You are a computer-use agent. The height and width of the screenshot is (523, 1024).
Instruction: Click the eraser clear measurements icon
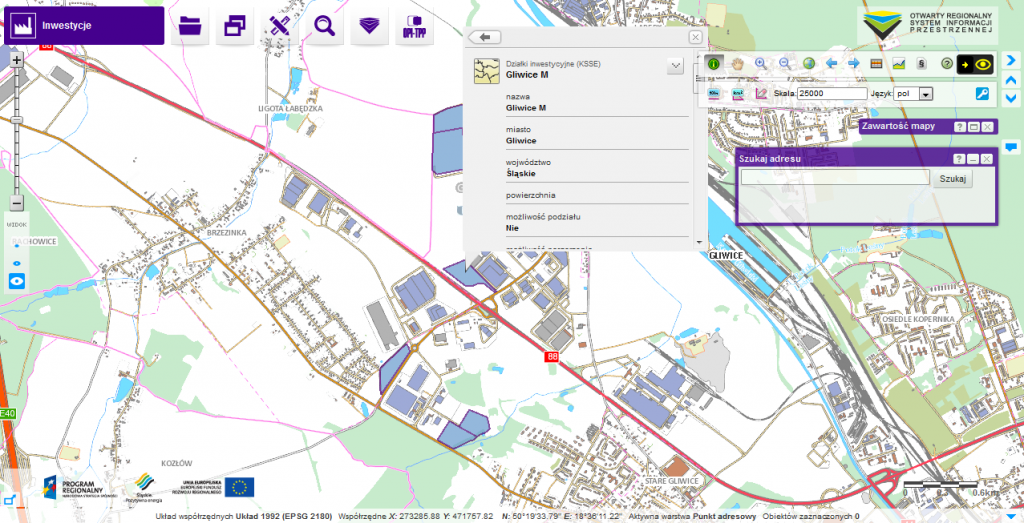click(761, 93)
